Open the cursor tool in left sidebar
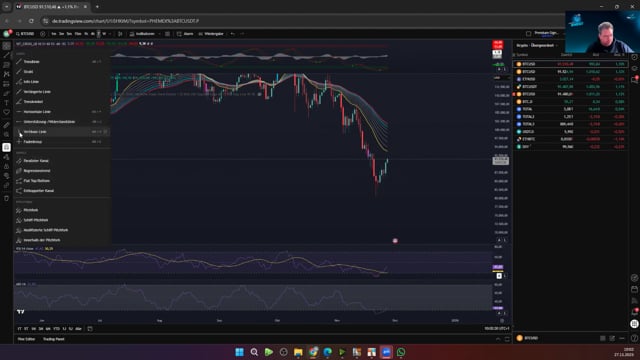 (7, 46)
